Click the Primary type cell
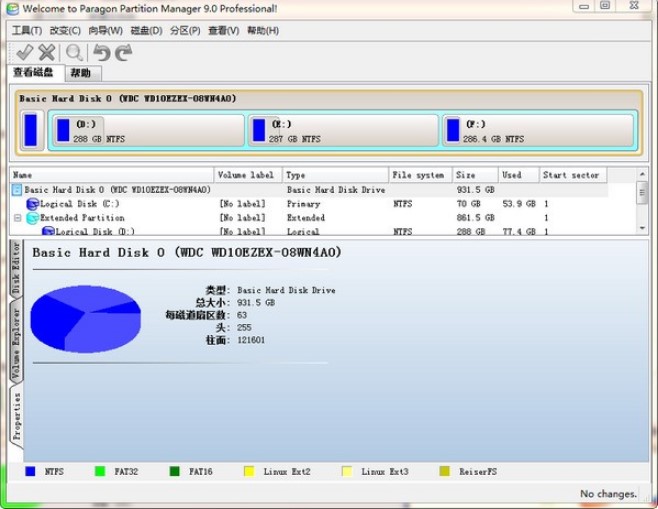This screenshot has height=509, width=658. pyautogui.click(x=303, y=204)
